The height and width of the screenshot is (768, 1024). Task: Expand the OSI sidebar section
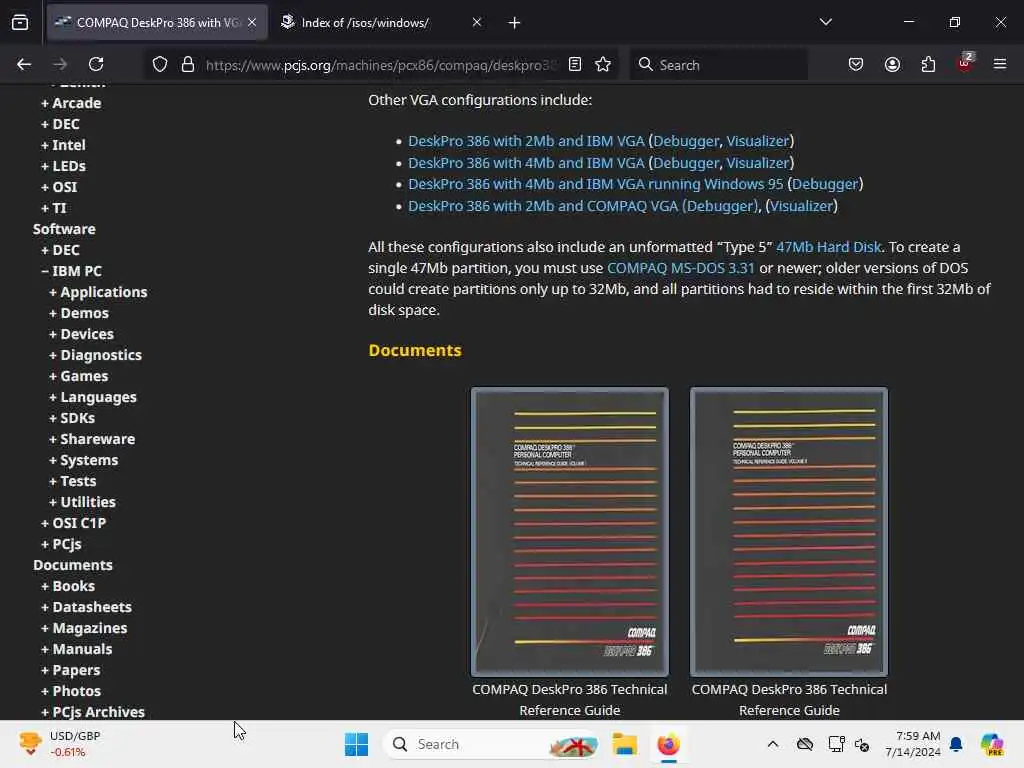tap(59, 187)
